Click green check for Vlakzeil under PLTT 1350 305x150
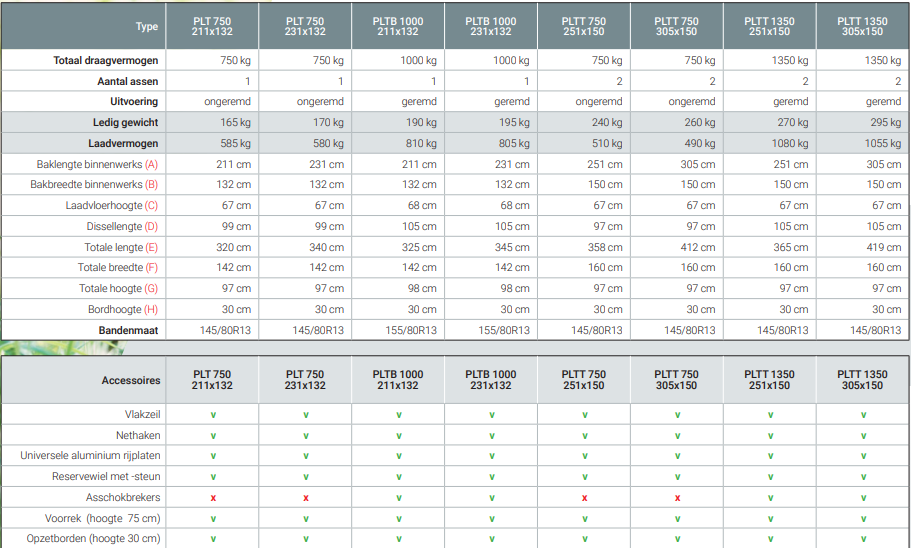911x548 pixels. tap(863, 415)
